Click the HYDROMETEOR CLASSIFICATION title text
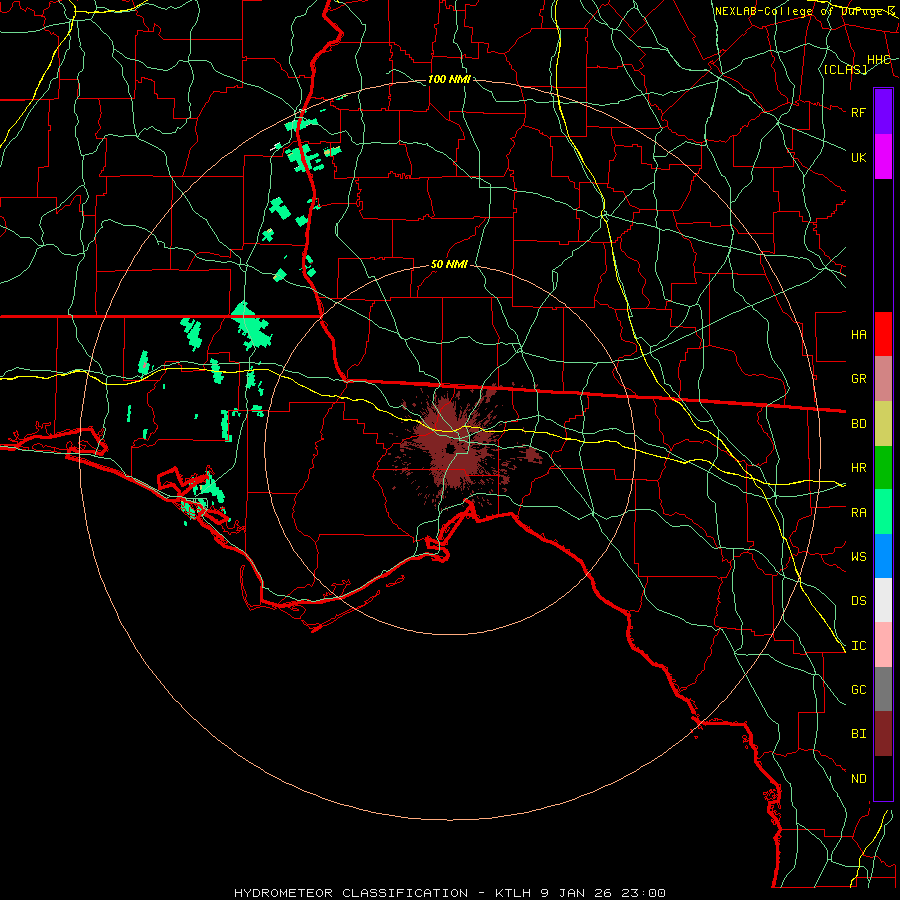 click(x=351, y=893)
